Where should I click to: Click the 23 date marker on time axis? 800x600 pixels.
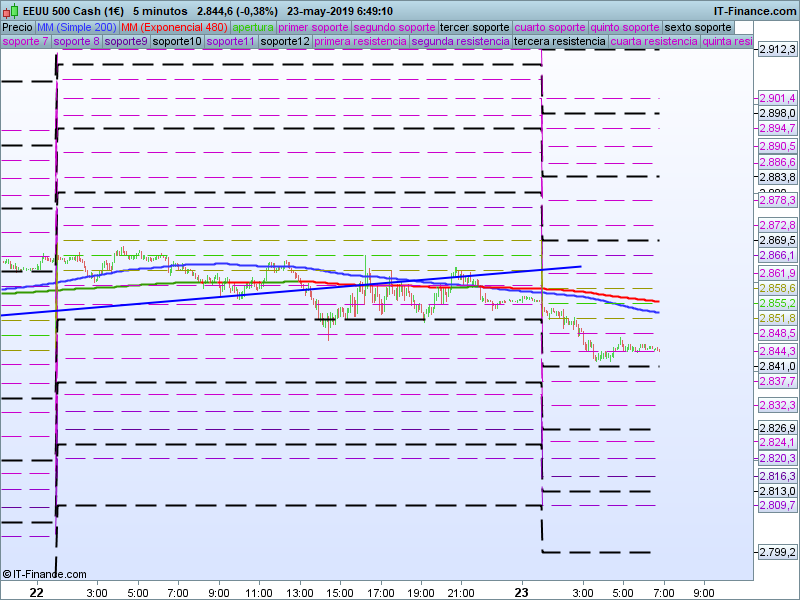point(522,592)
